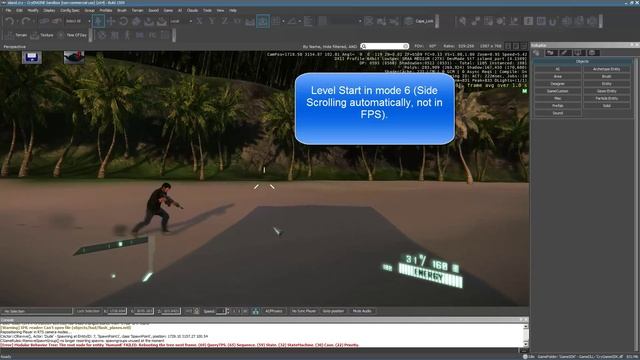
Task: Click the Redo arrow icon
Action: (26, 21)
